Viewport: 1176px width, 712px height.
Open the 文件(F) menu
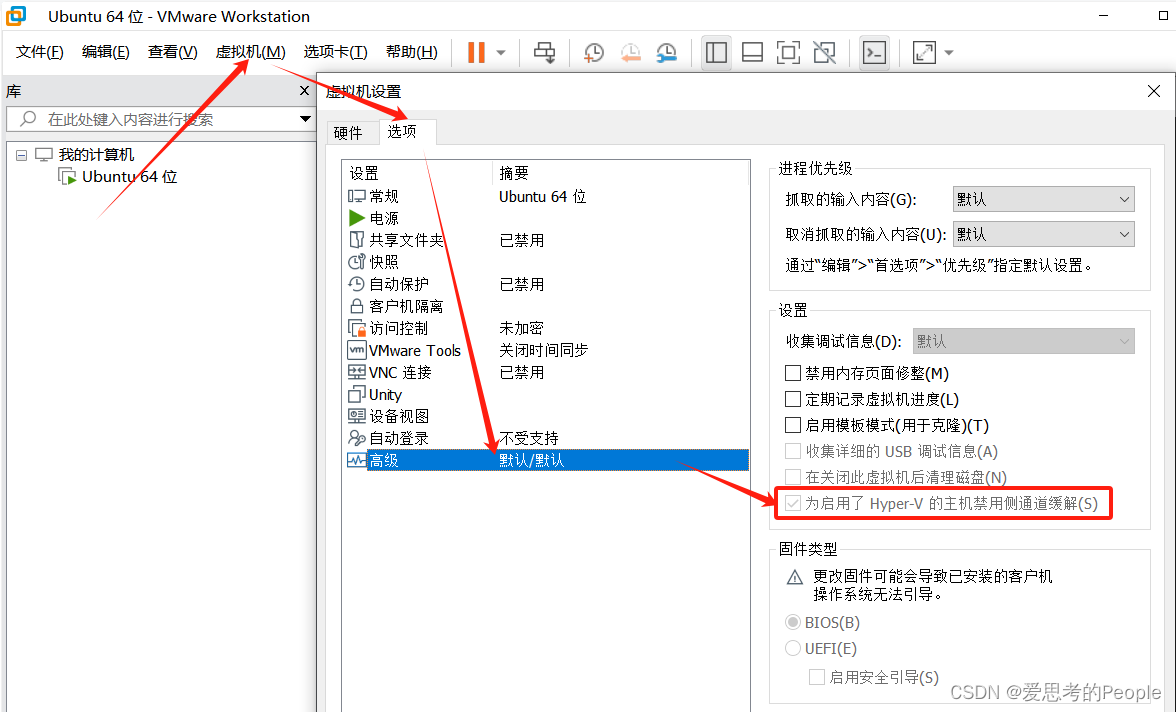pyautogui.click(x=40, y=52)
